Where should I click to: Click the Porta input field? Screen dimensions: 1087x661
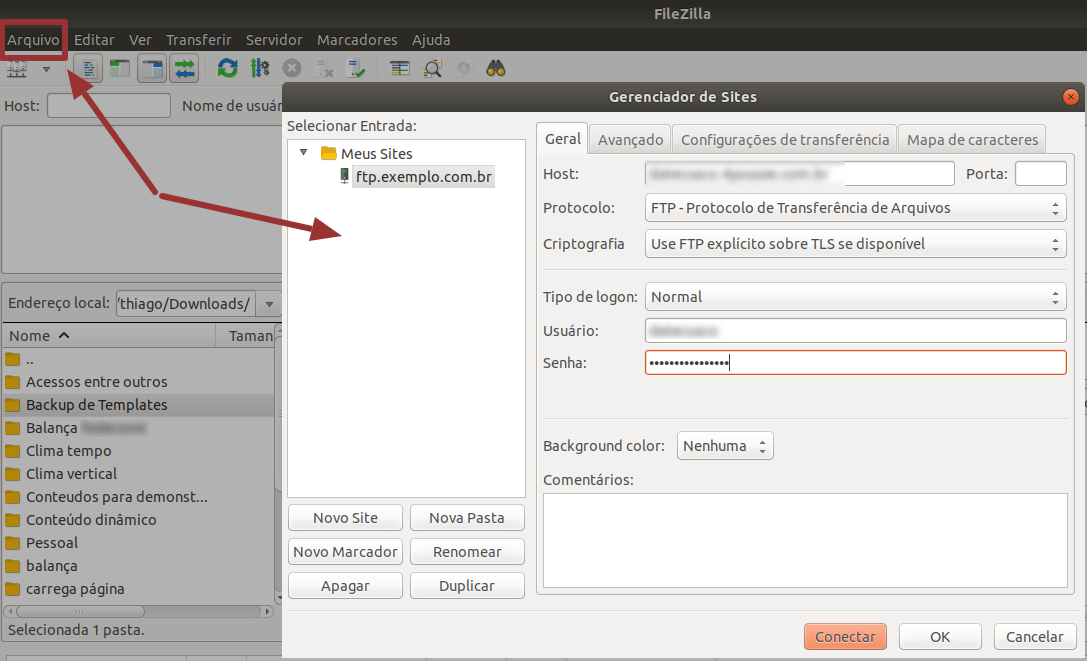(x=1041, y=173)
